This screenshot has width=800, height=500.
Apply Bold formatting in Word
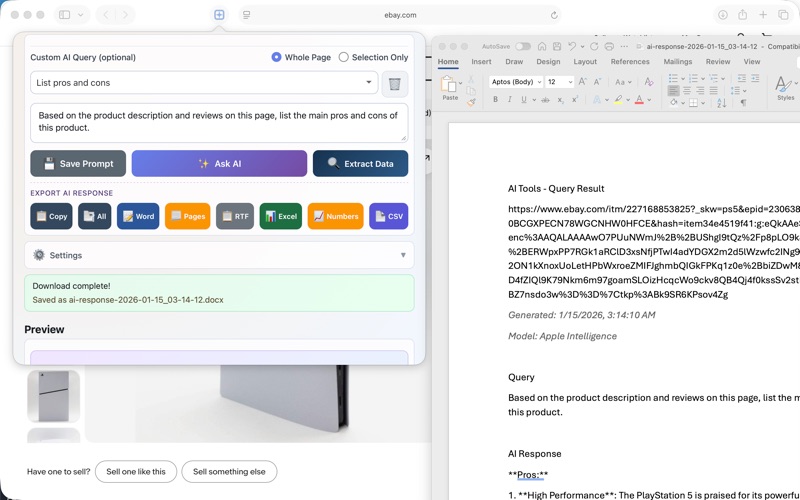[x=495, y=99]
